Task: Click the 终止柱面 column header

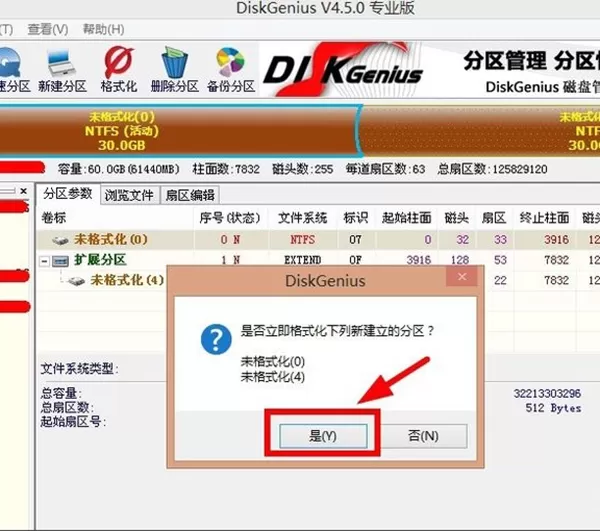Action: [x=544, y=218]
